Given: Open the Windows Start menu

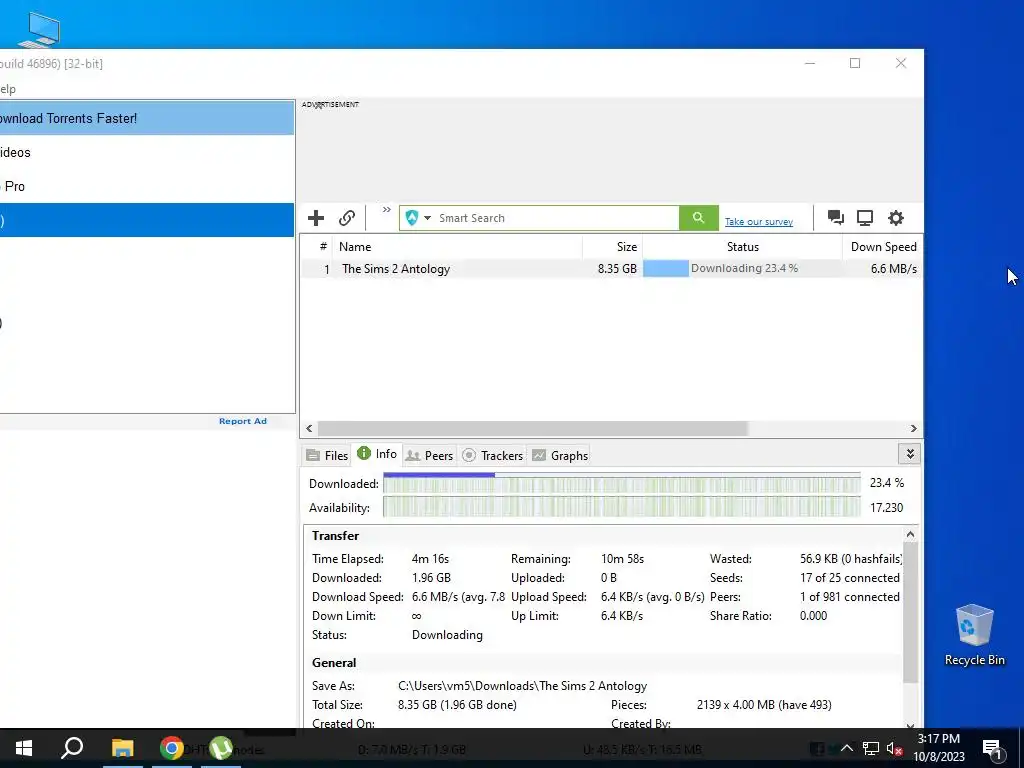Looking at the screenshot, I should point(24,748).
